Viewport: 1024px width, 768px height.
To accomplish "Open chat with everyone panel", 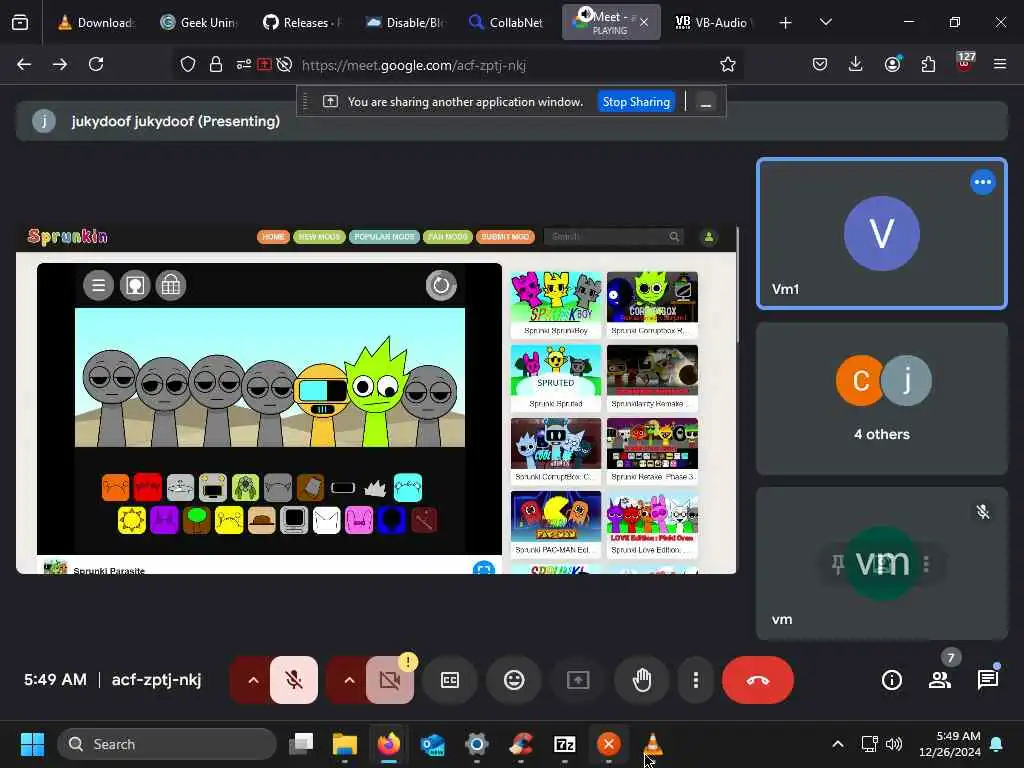I will tap(988, 680).
